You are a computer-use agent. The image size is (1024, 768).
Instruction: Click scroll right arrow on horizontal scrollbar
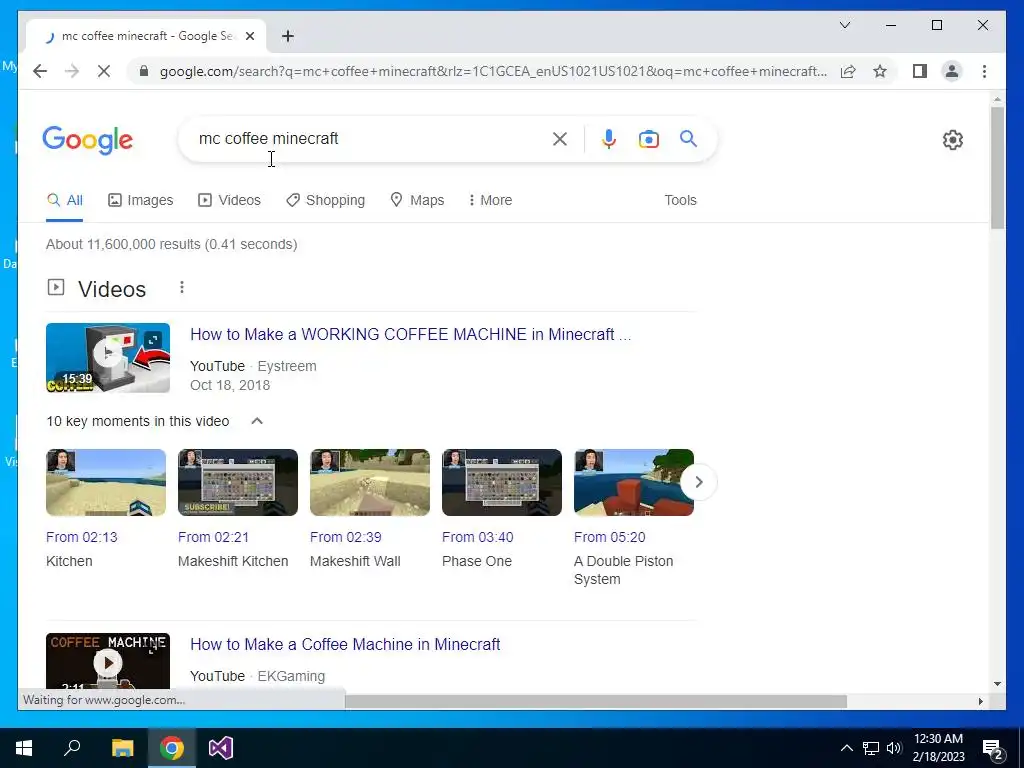click(980, 701)
